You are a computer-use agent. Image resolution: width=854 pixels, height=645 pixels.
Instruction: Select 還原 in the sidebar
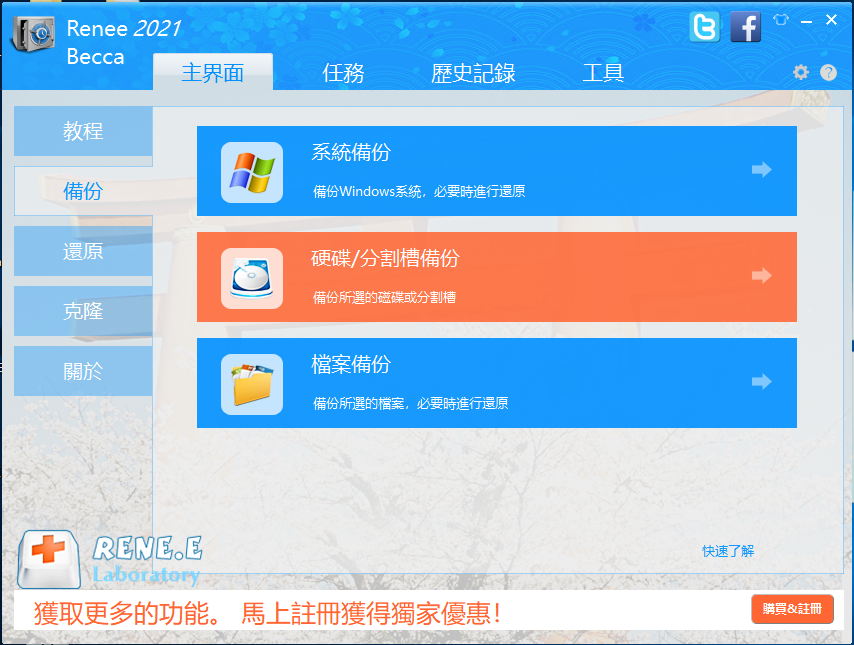[x=83, y=251]
